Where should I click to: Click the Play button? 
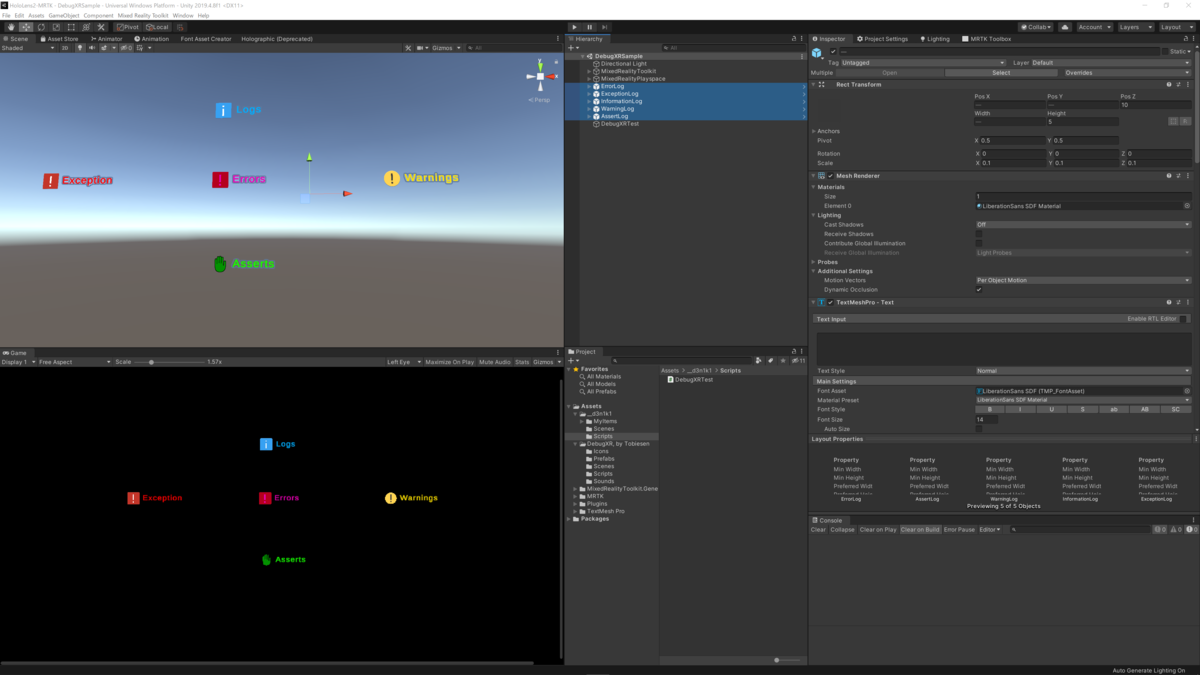click(574, 27)
